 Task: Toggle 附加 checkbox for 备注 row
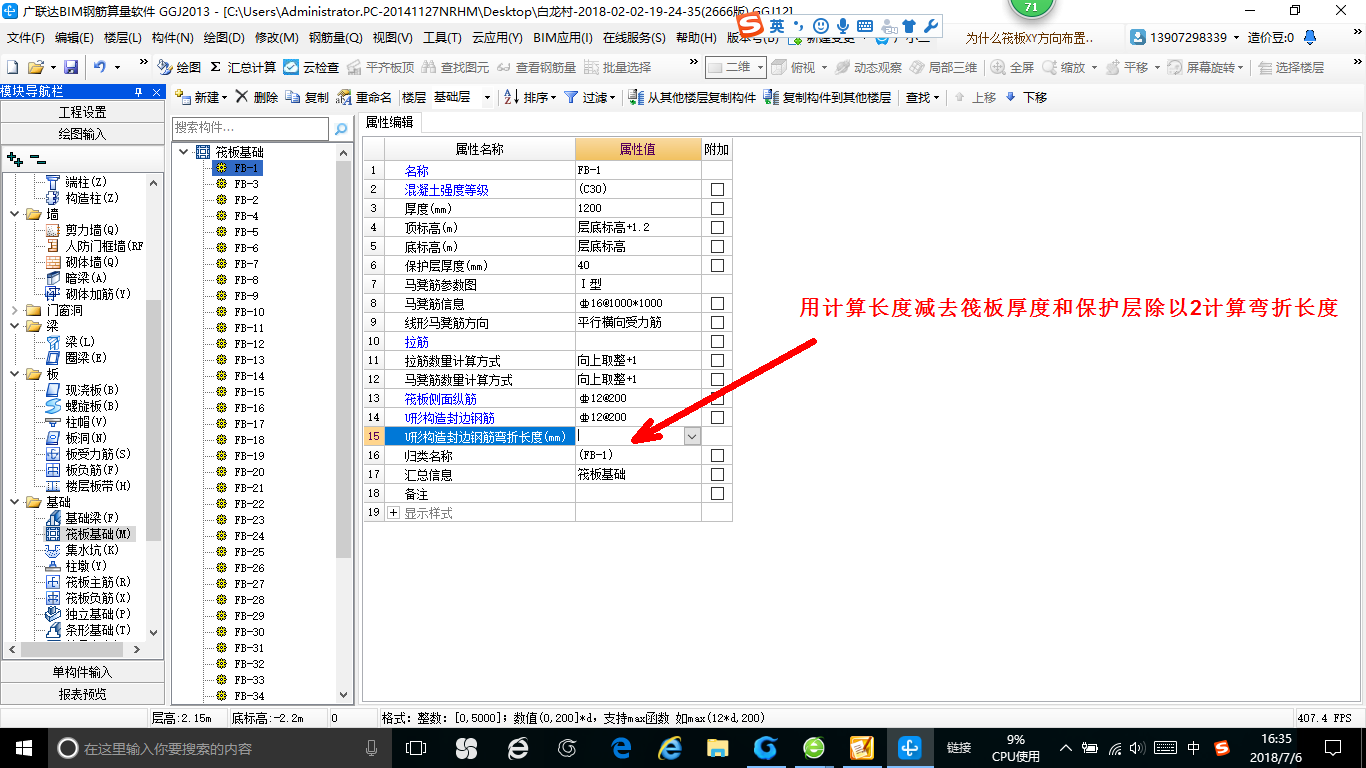coord(717,493)
